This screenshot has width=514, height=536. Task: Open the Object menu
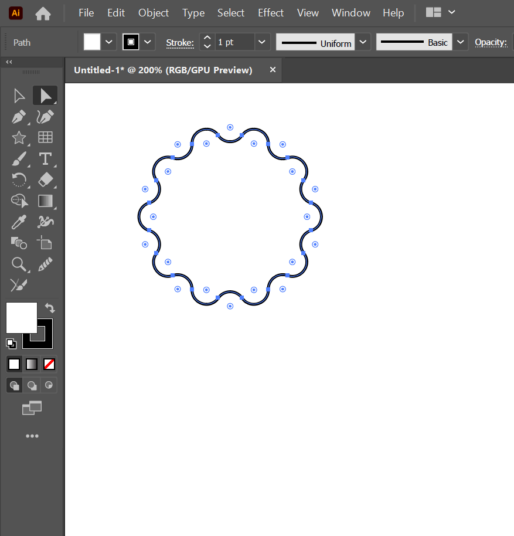click(153, 13)
